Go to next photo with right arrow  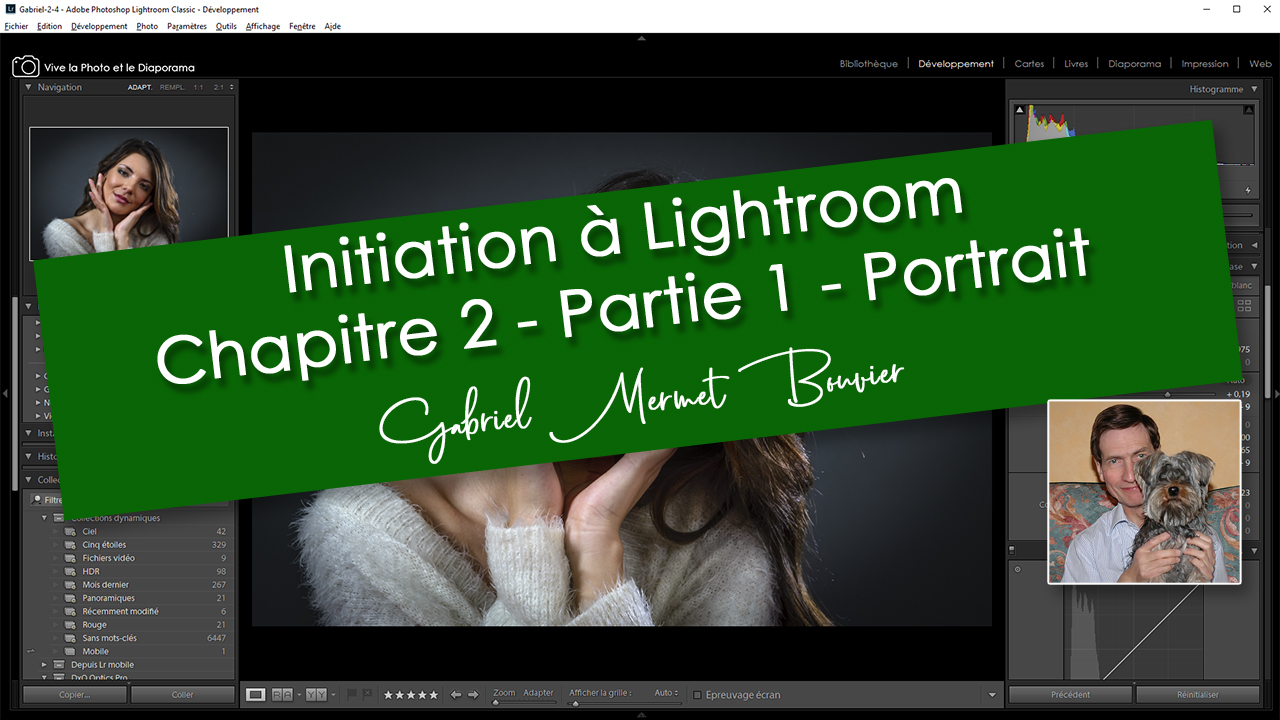tap(473, 694)
